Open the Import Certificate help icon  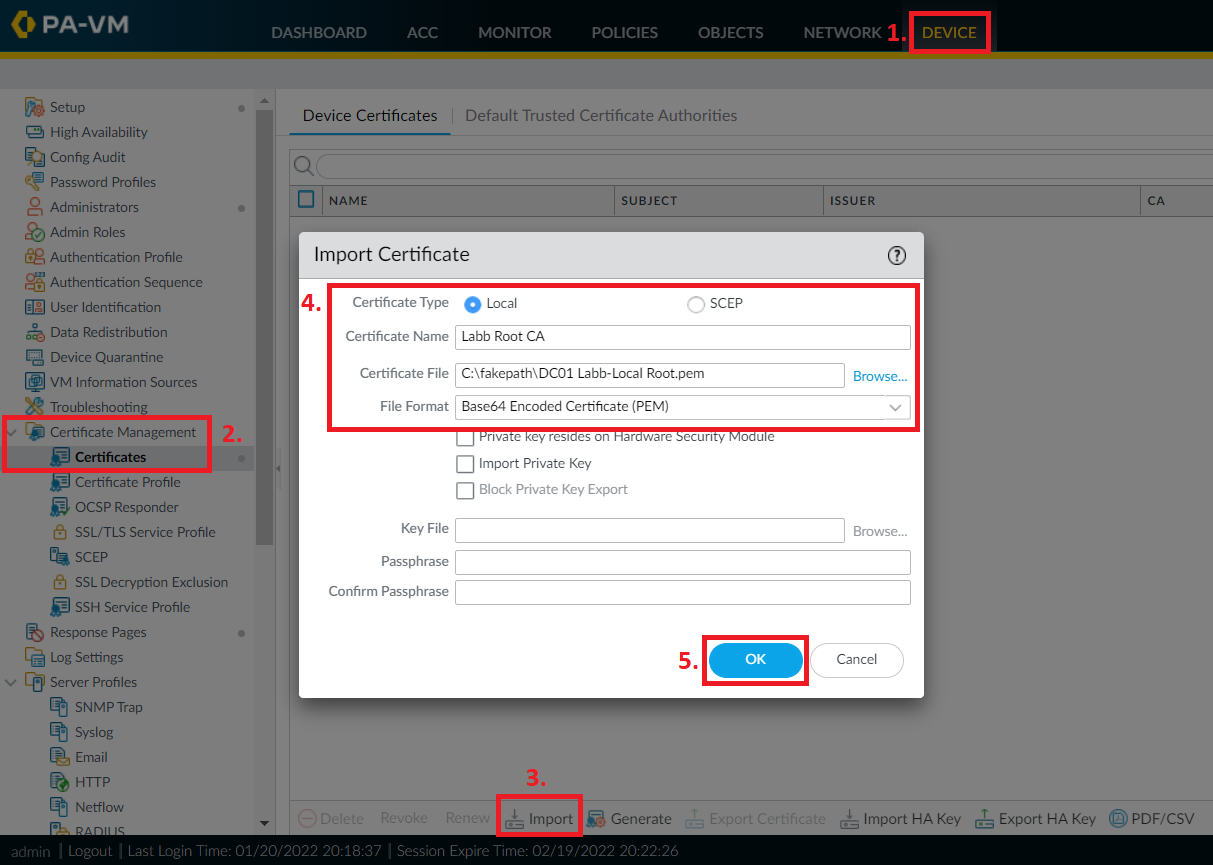click(896, 255)
